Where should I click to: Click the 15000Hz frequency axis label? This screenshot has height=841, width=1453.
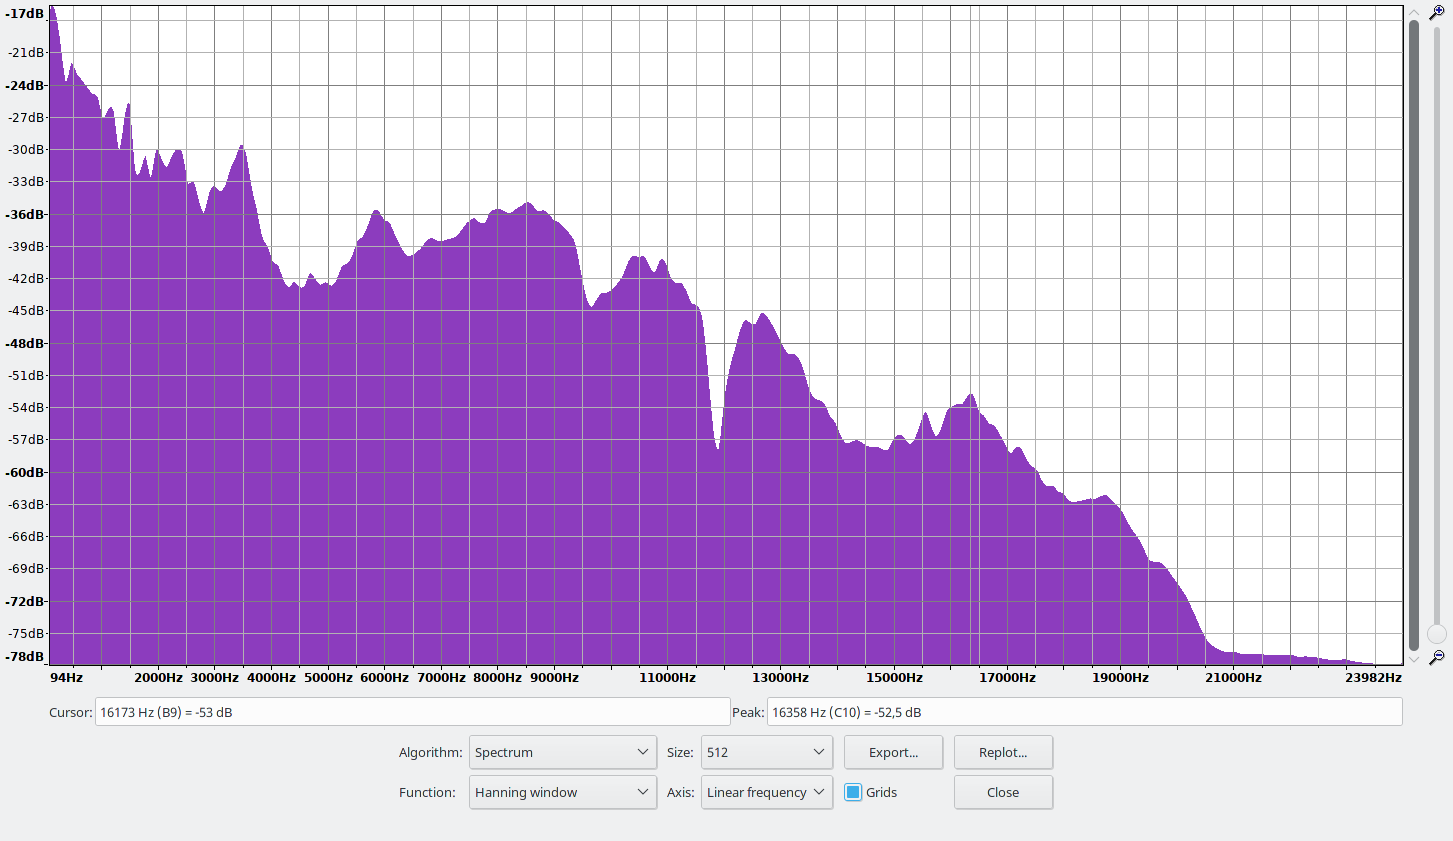(894, 677)
